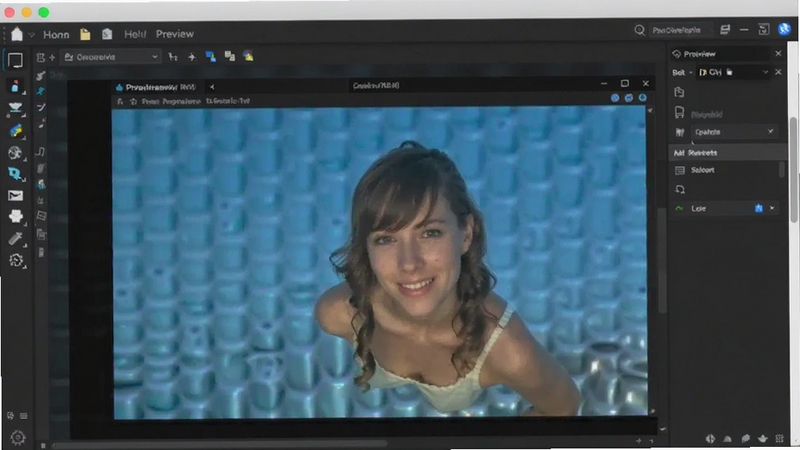Click the horizontal scrollbar below the canvas
This screenshot has width=800, height=450.
pyautogui.click(x=219, y=445)
